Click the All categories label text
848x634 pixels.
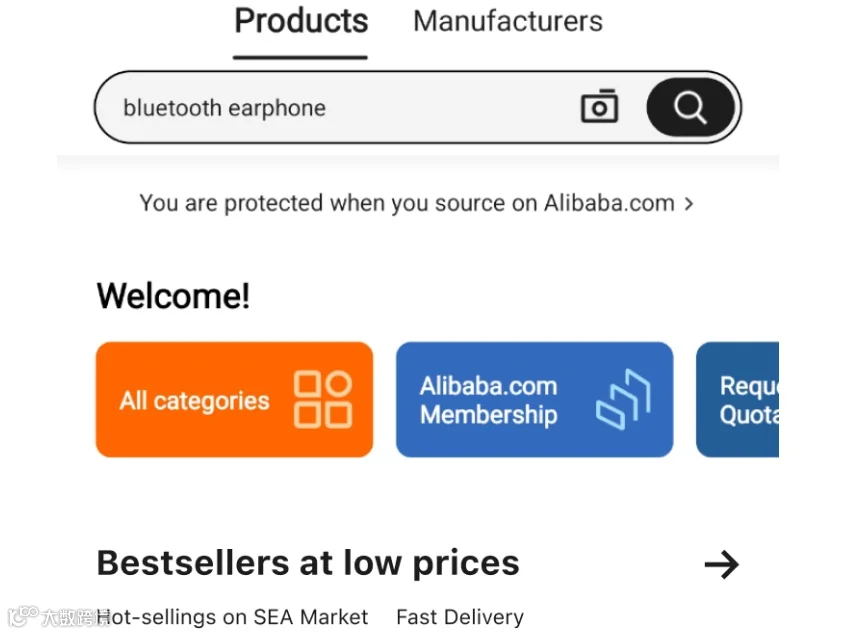pos(194,401)
